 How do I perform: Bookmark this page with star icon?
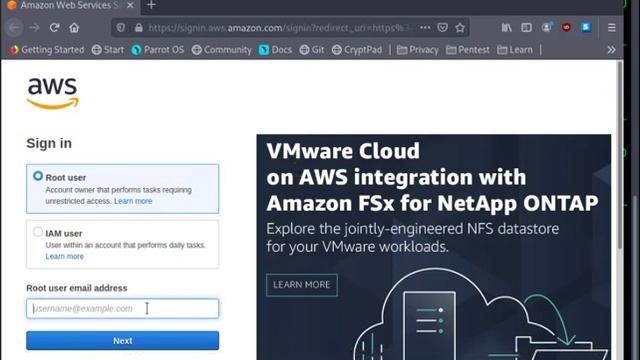pos(460,28)
